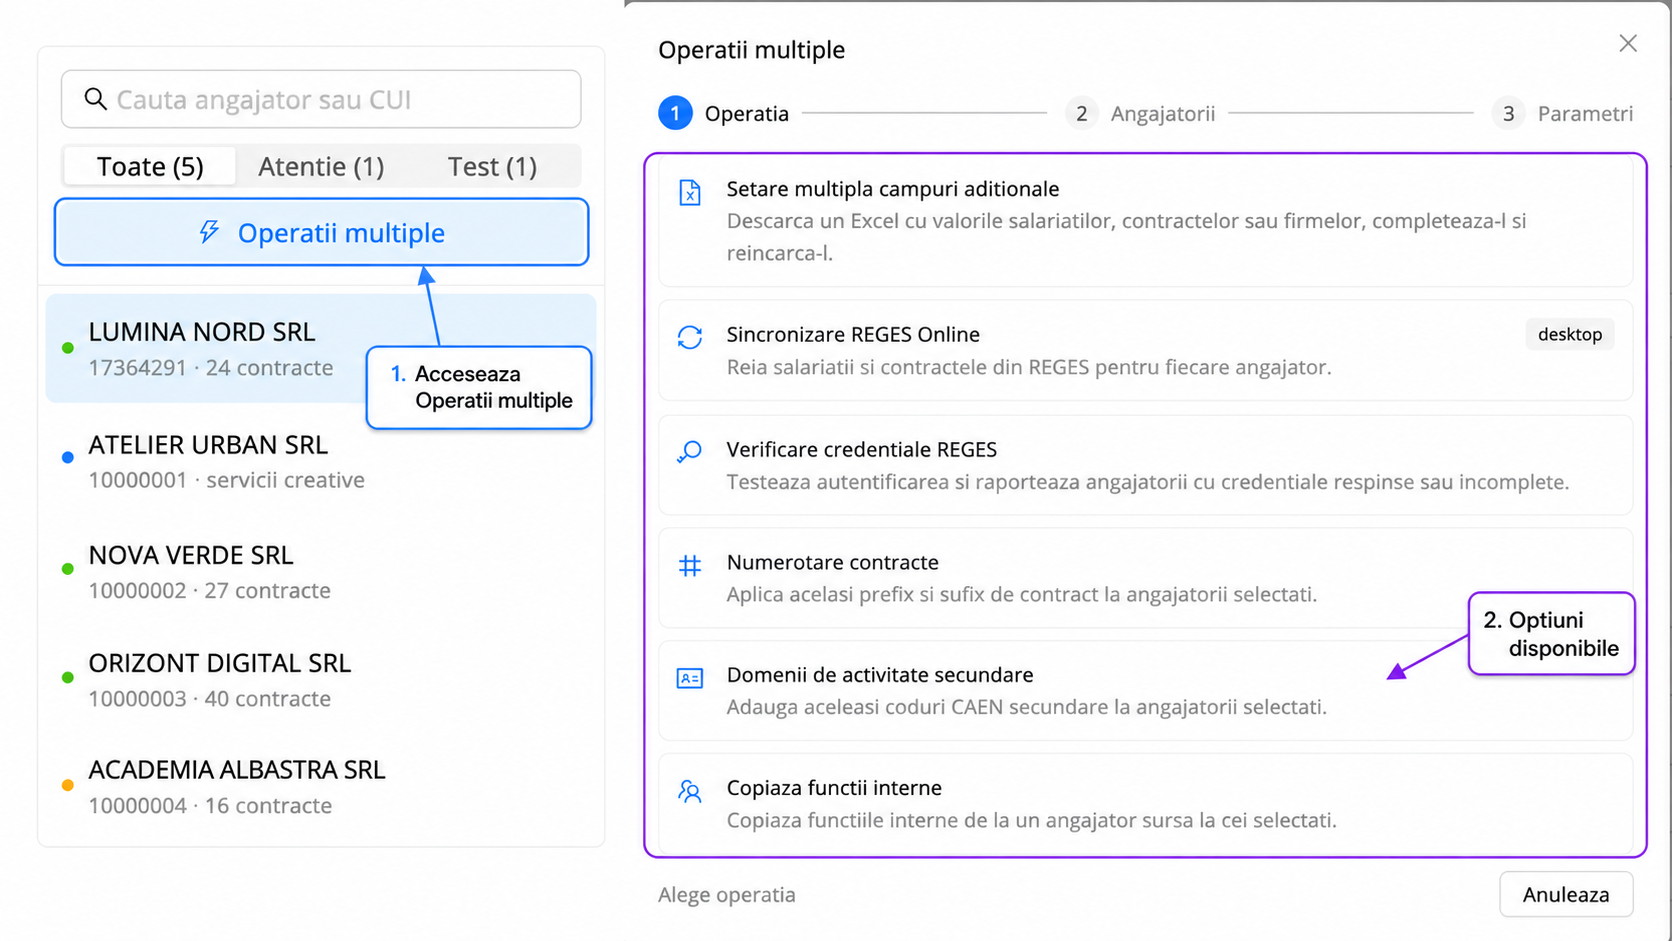1672x941 pixels.
Task: Select step 2 Angajatorii in the wizard
Action: pos(1140,114)
